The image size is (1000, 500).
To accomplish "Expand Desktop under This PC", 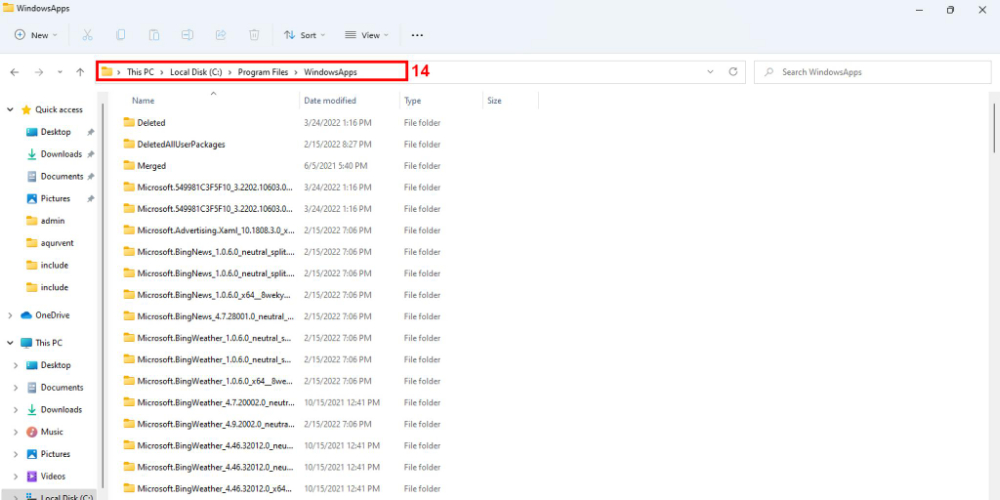I will click(16, 365).
